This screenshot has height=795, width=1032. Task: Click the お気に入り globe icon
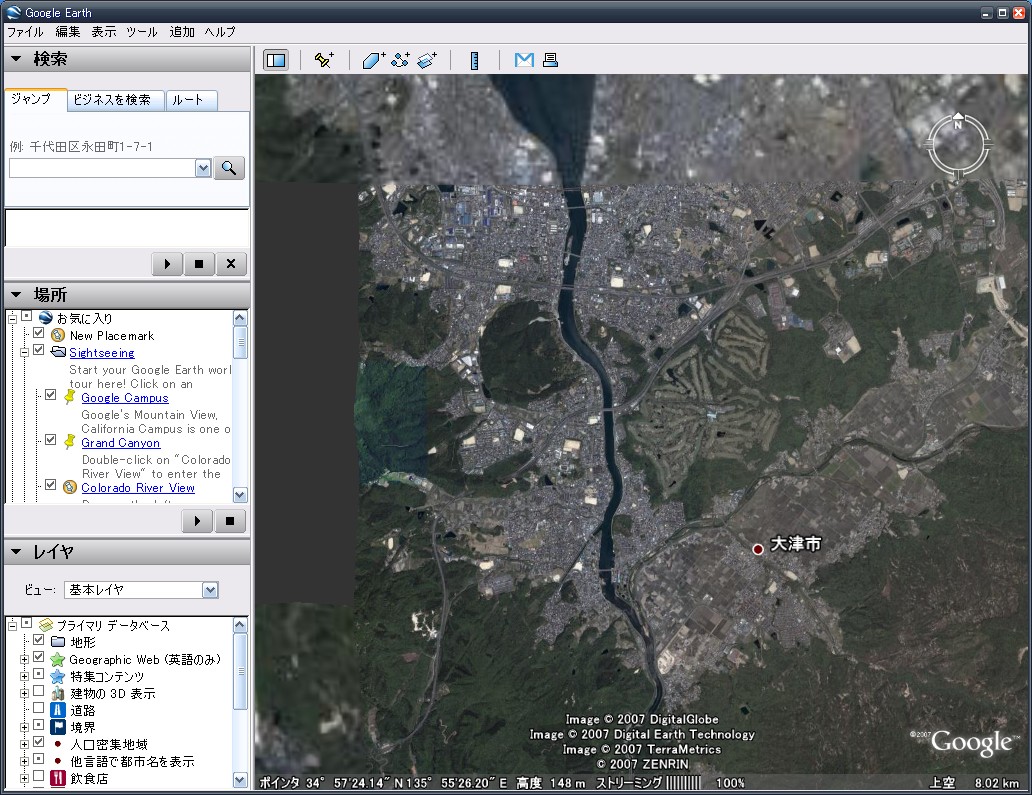coord(46,318)
